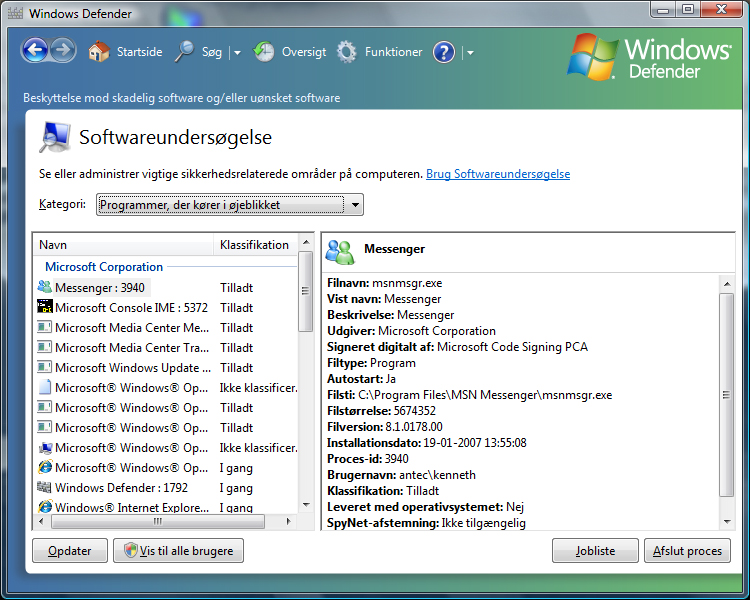
Task: Click the Søg toolbar label
Action: click(x=211, y=52)
